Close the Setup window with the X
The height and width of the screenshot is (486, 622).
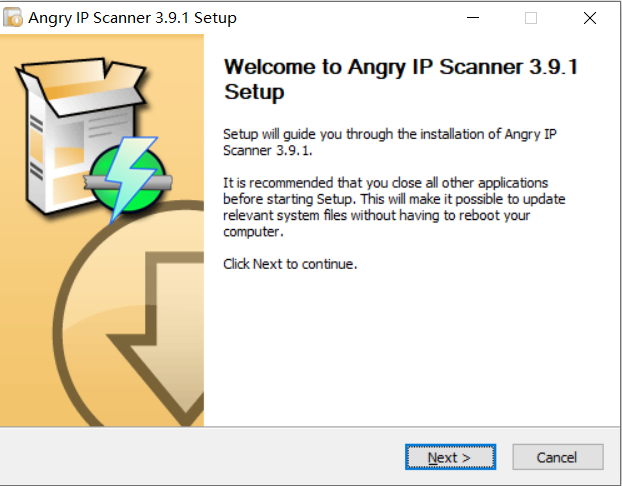click(x=590, y=18)
